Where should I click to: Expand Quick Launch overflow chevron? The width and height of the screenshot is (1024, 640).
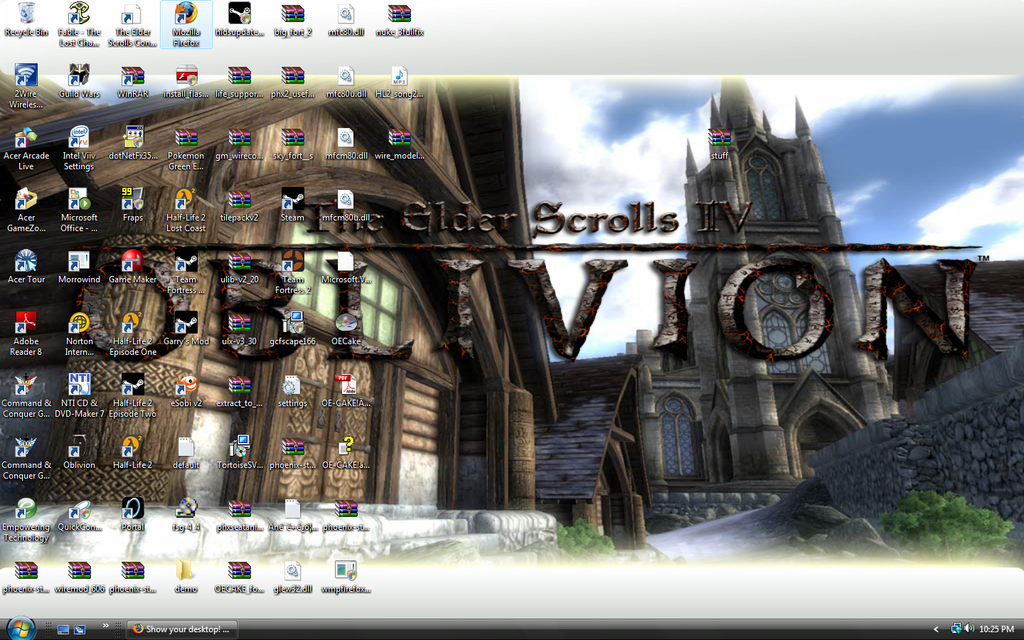pos(105,626)
